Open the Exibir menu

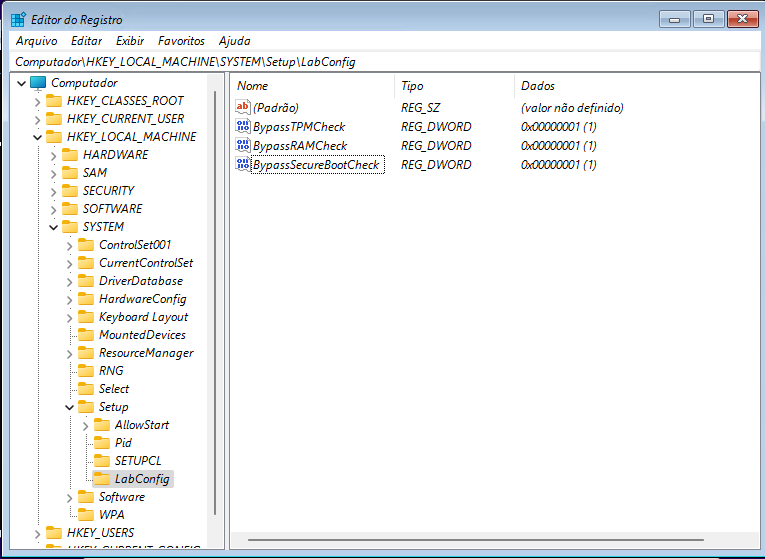tap(130, 41)
